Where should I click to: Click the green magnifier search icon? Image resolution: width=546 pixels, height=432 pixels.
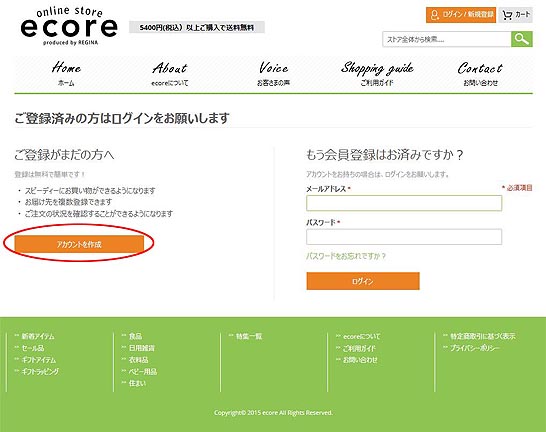click(522, 39)
